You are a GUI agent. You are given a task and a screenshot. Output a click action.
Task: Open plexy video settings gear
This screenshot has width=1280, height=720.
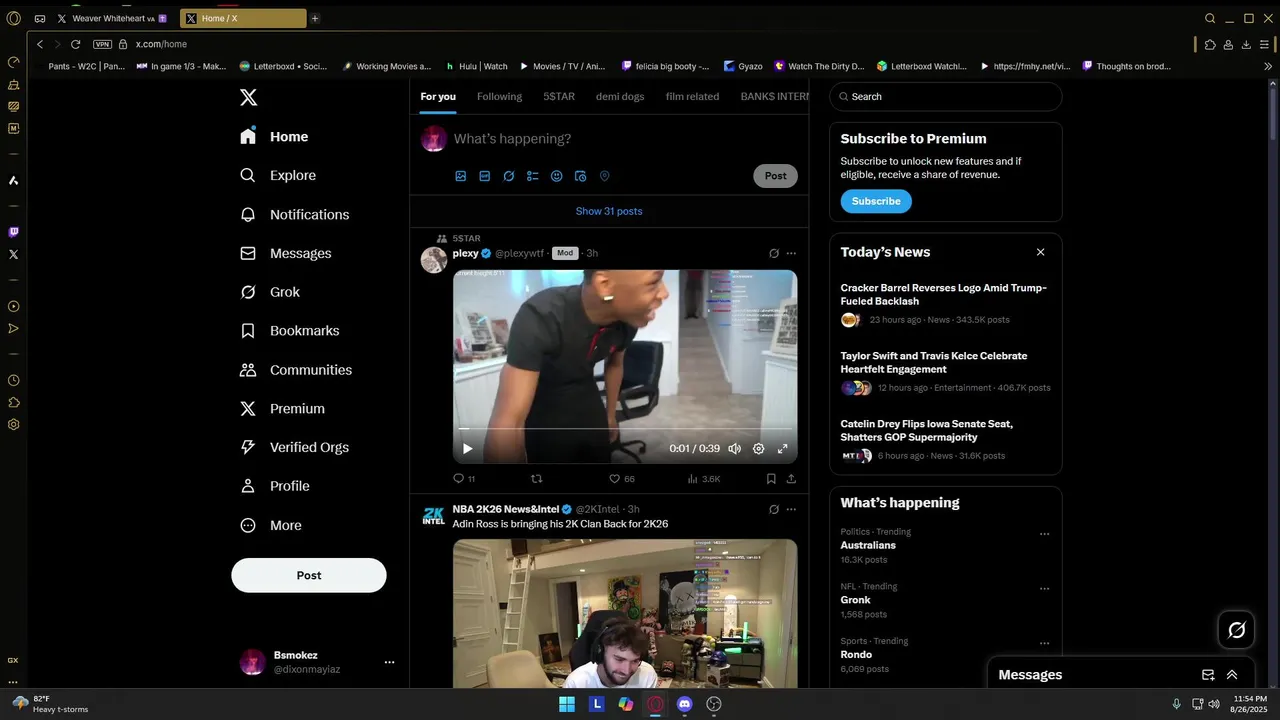pyautogui.click(x=758, y=449)
